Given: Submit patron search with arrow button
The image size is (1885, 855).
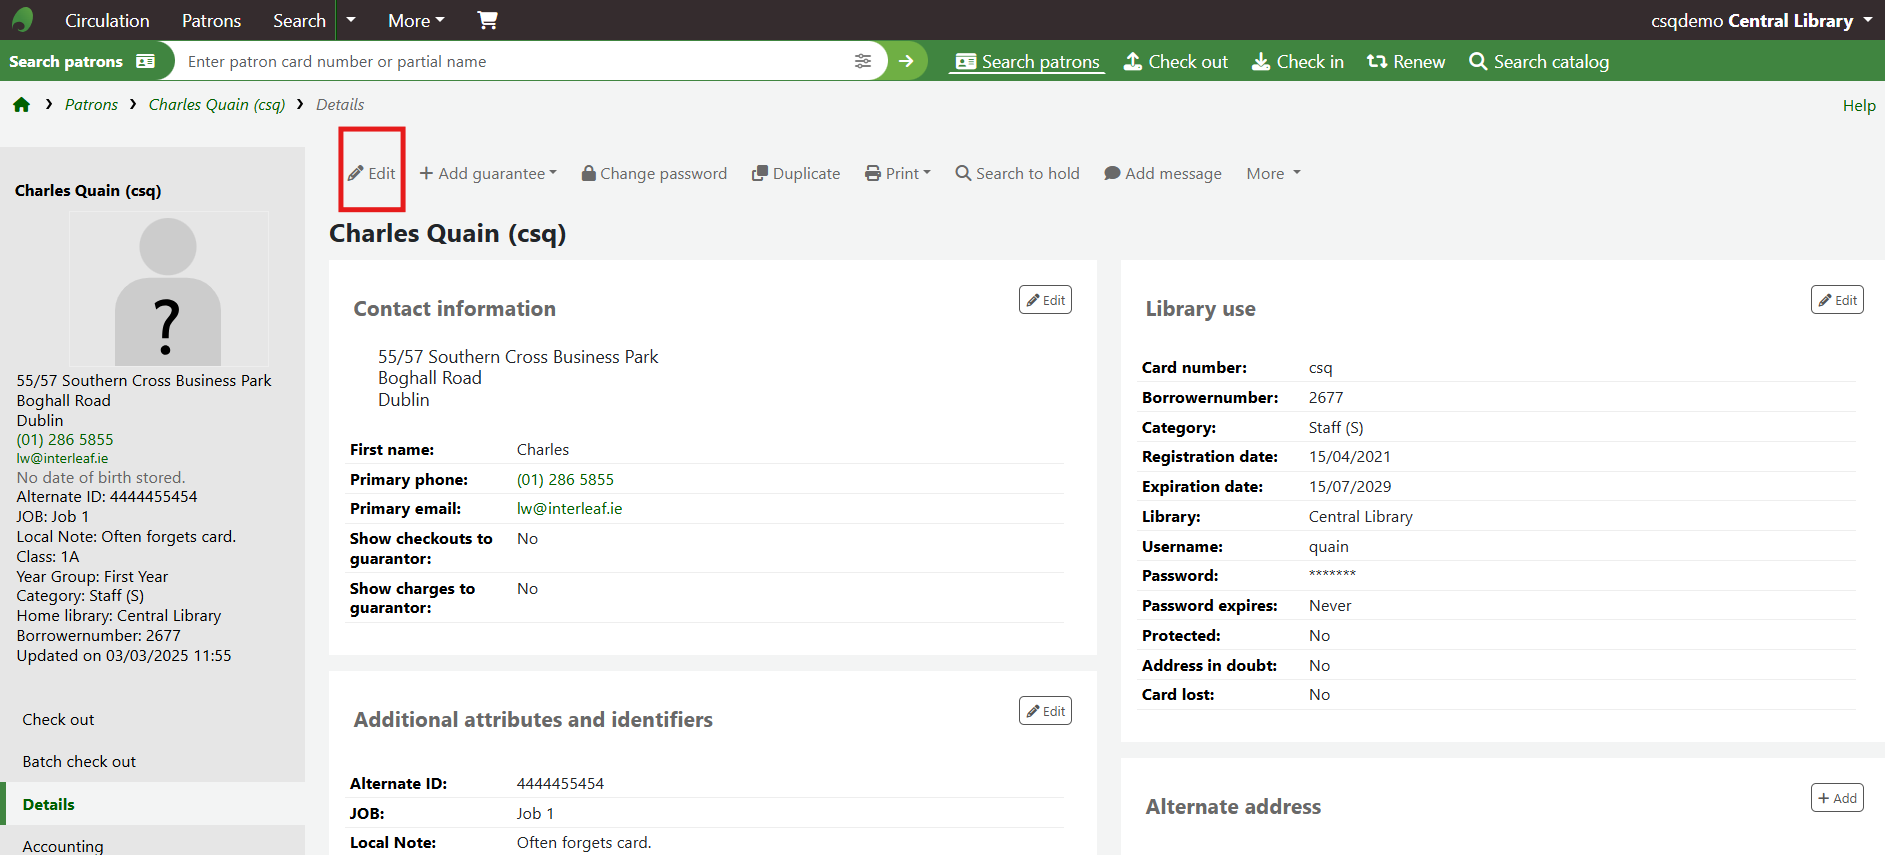Looking at the screenshot, I should coord(906,61).
